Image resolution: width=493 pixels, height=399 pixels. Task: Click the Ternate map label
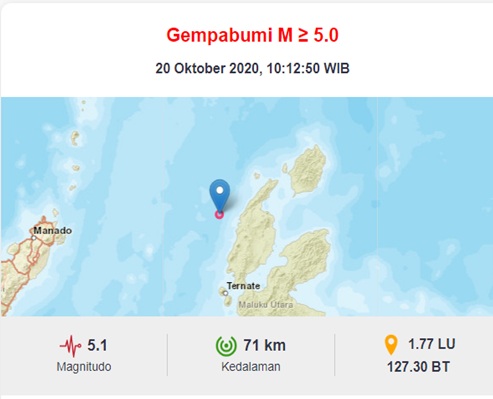(243, 286)
